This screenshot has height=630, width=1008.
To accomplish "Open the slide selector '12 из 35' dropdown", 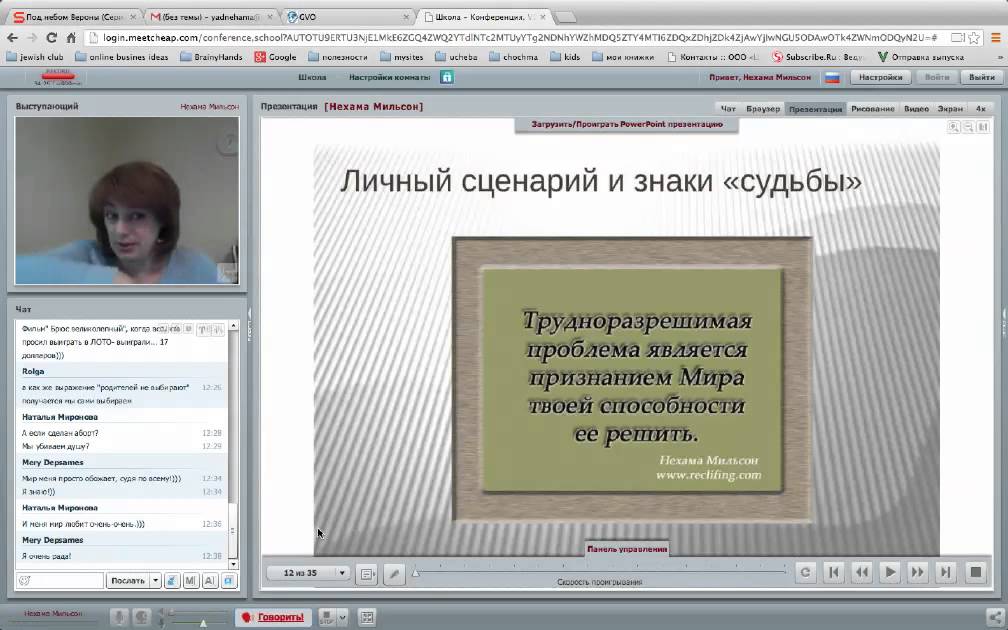I will [308, 573].
